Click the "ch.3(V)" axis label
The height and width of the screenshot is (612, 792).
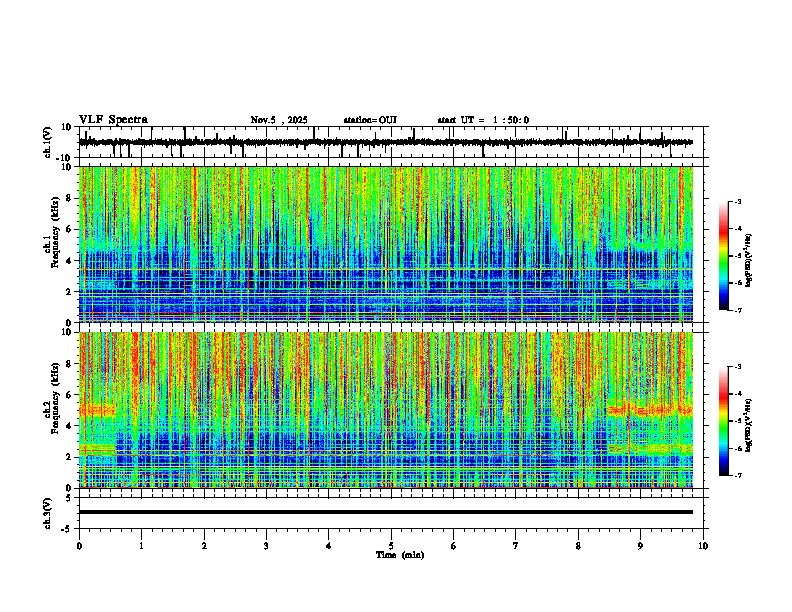[48, 513]
